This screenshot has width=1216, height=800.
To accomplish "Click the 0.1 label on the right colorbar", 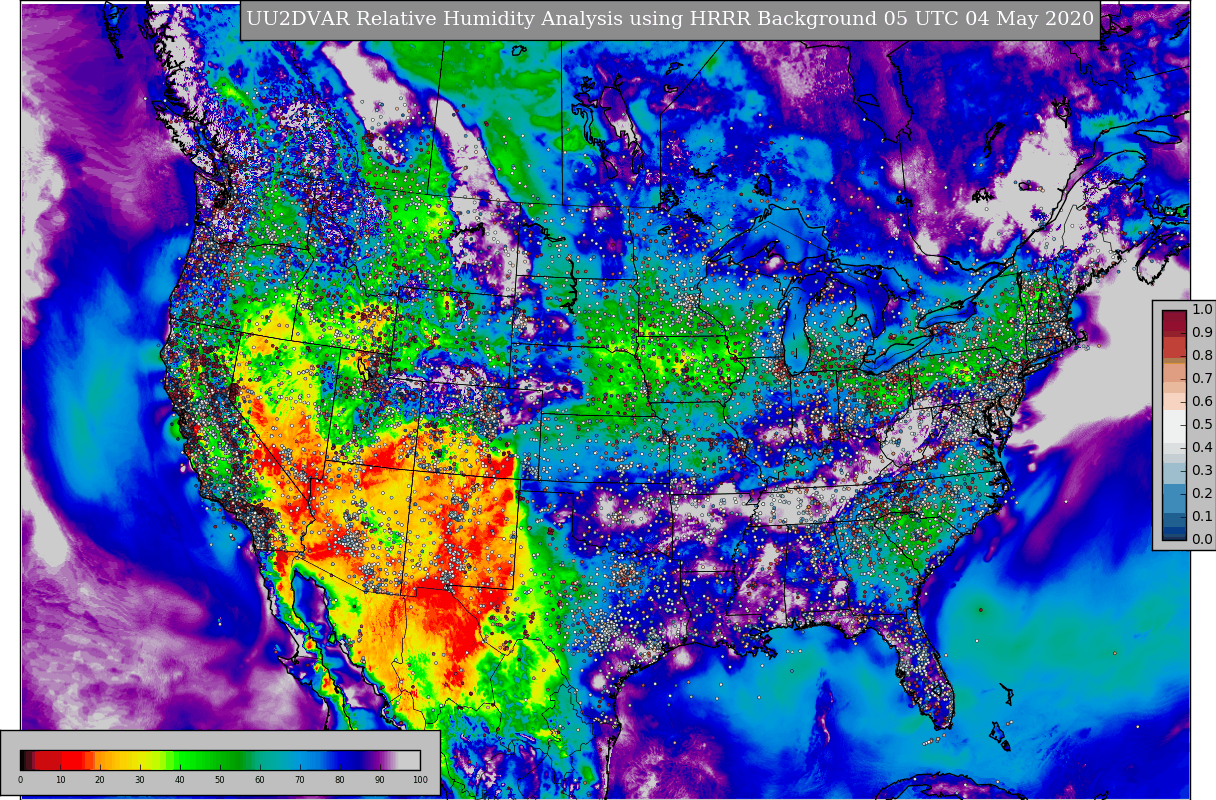I will pyautogui.click(x=1202, y=517).
